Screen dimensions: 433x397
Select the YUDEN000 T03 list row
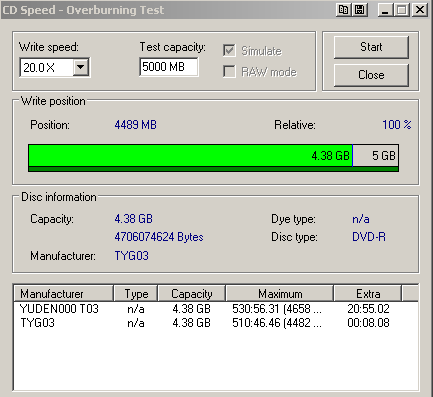[216, 309]
